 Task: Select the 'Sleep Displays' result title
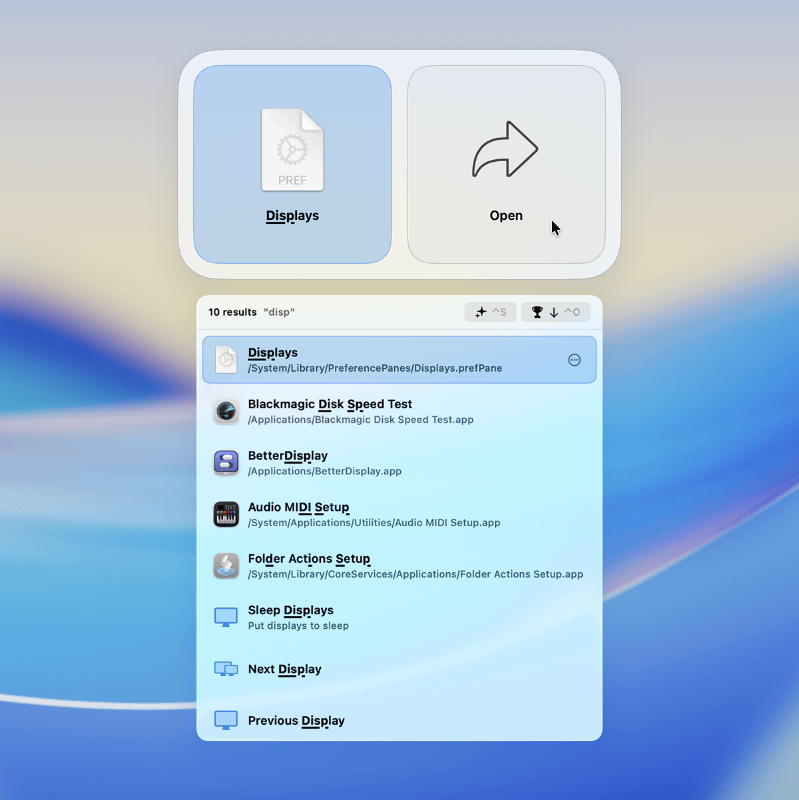(x=290, y=610)
